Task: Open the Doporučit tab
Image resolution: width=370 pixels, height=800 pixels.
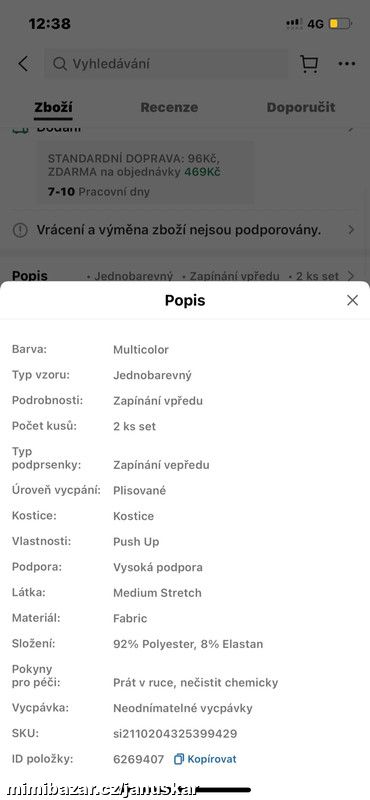Action: coord(301,107)
